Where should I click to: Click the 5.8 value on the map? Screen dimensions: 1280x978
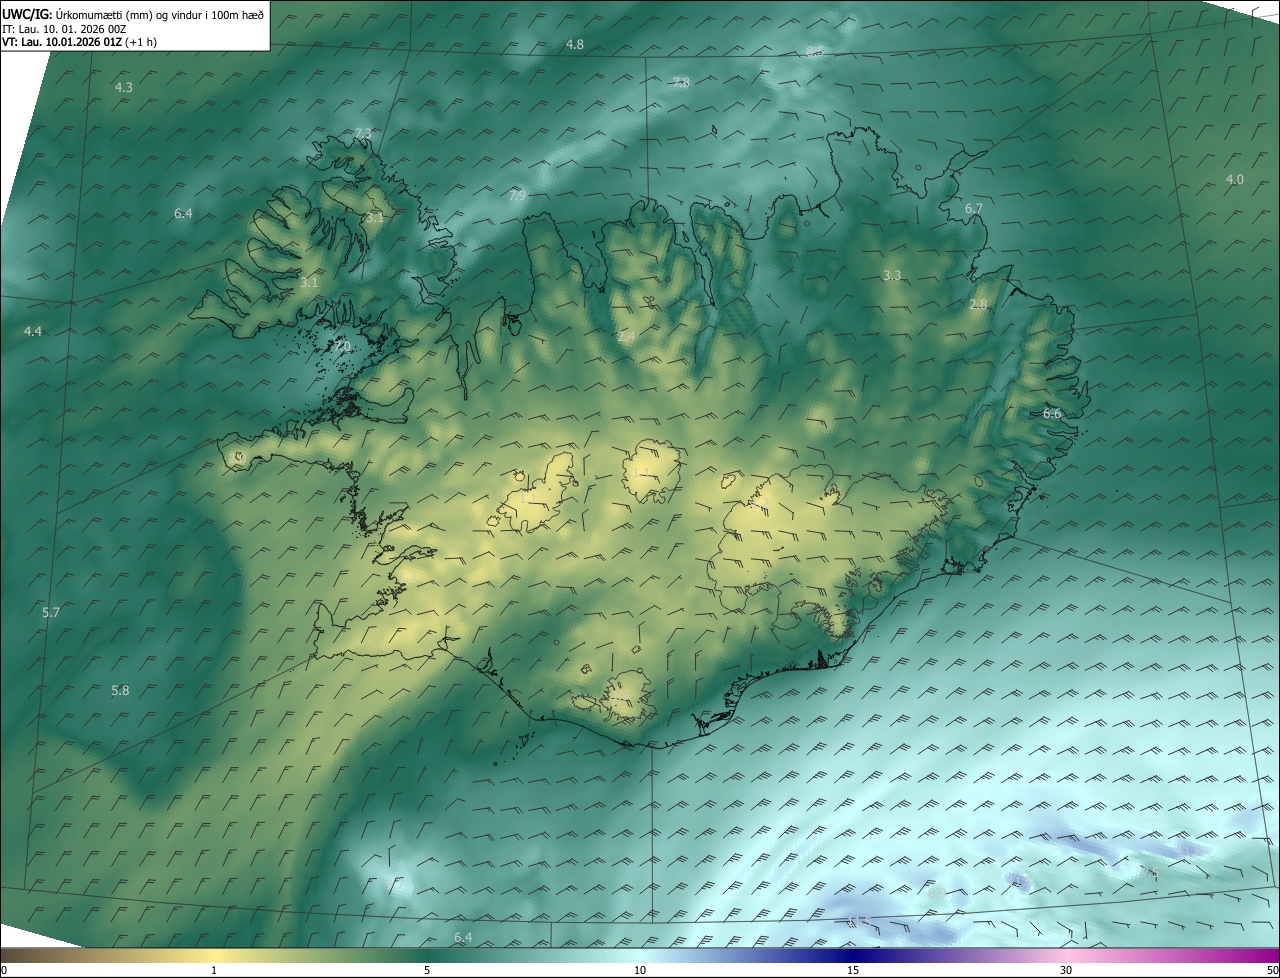(120, 691)
